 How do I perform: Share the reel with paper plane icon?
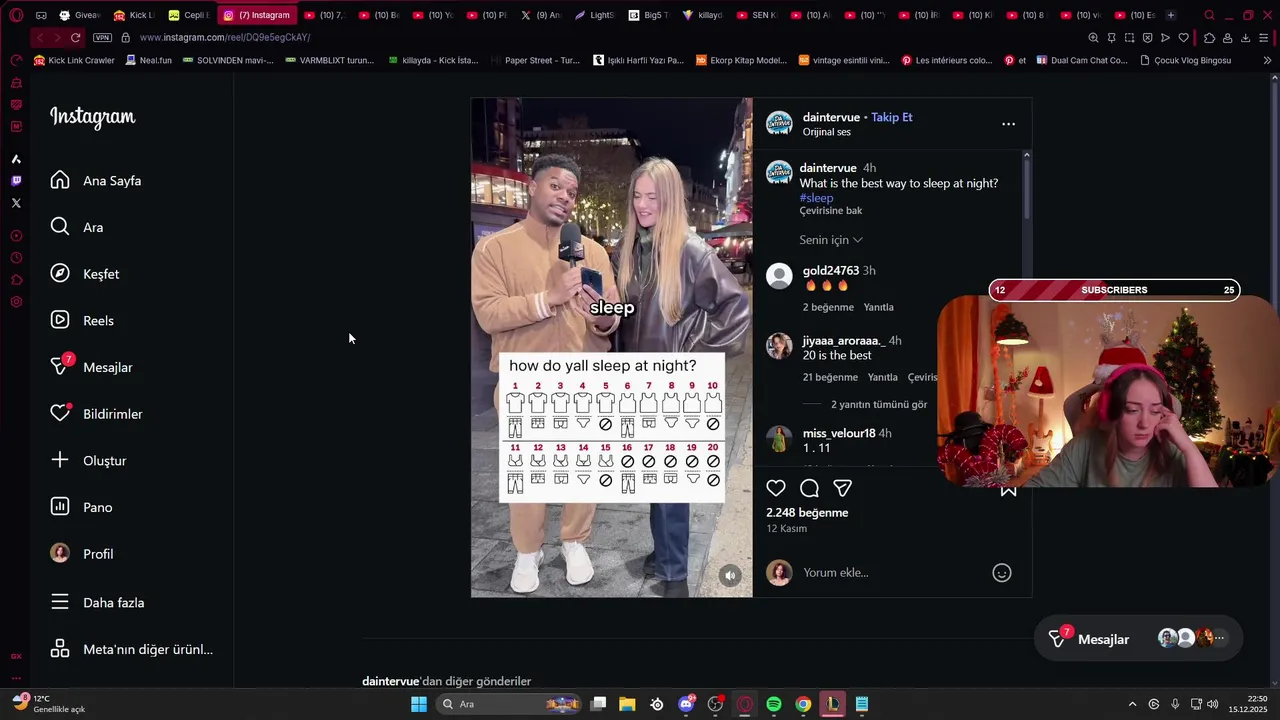pos(843,488)
